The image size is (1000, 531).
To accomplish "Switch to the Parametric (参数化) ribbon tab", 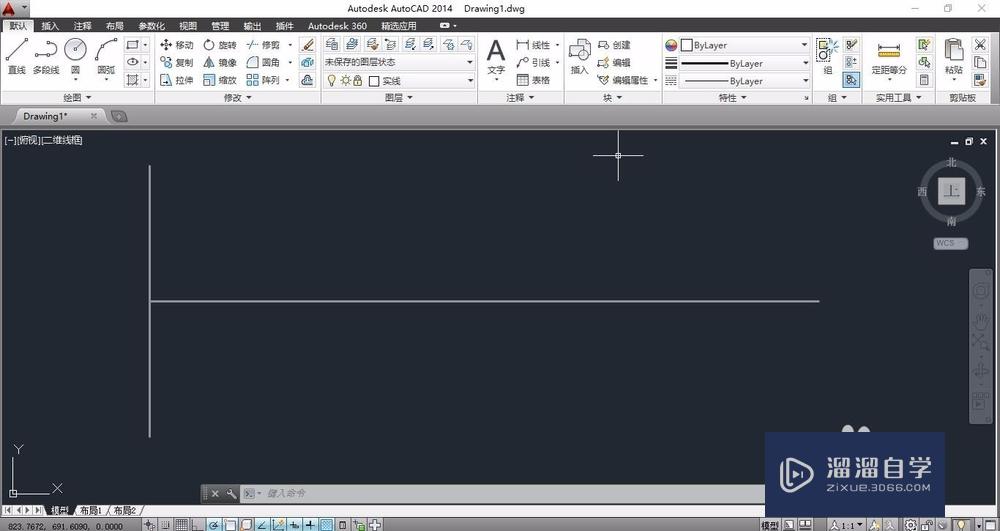I will pyautogui.click(x=152, y=26).
